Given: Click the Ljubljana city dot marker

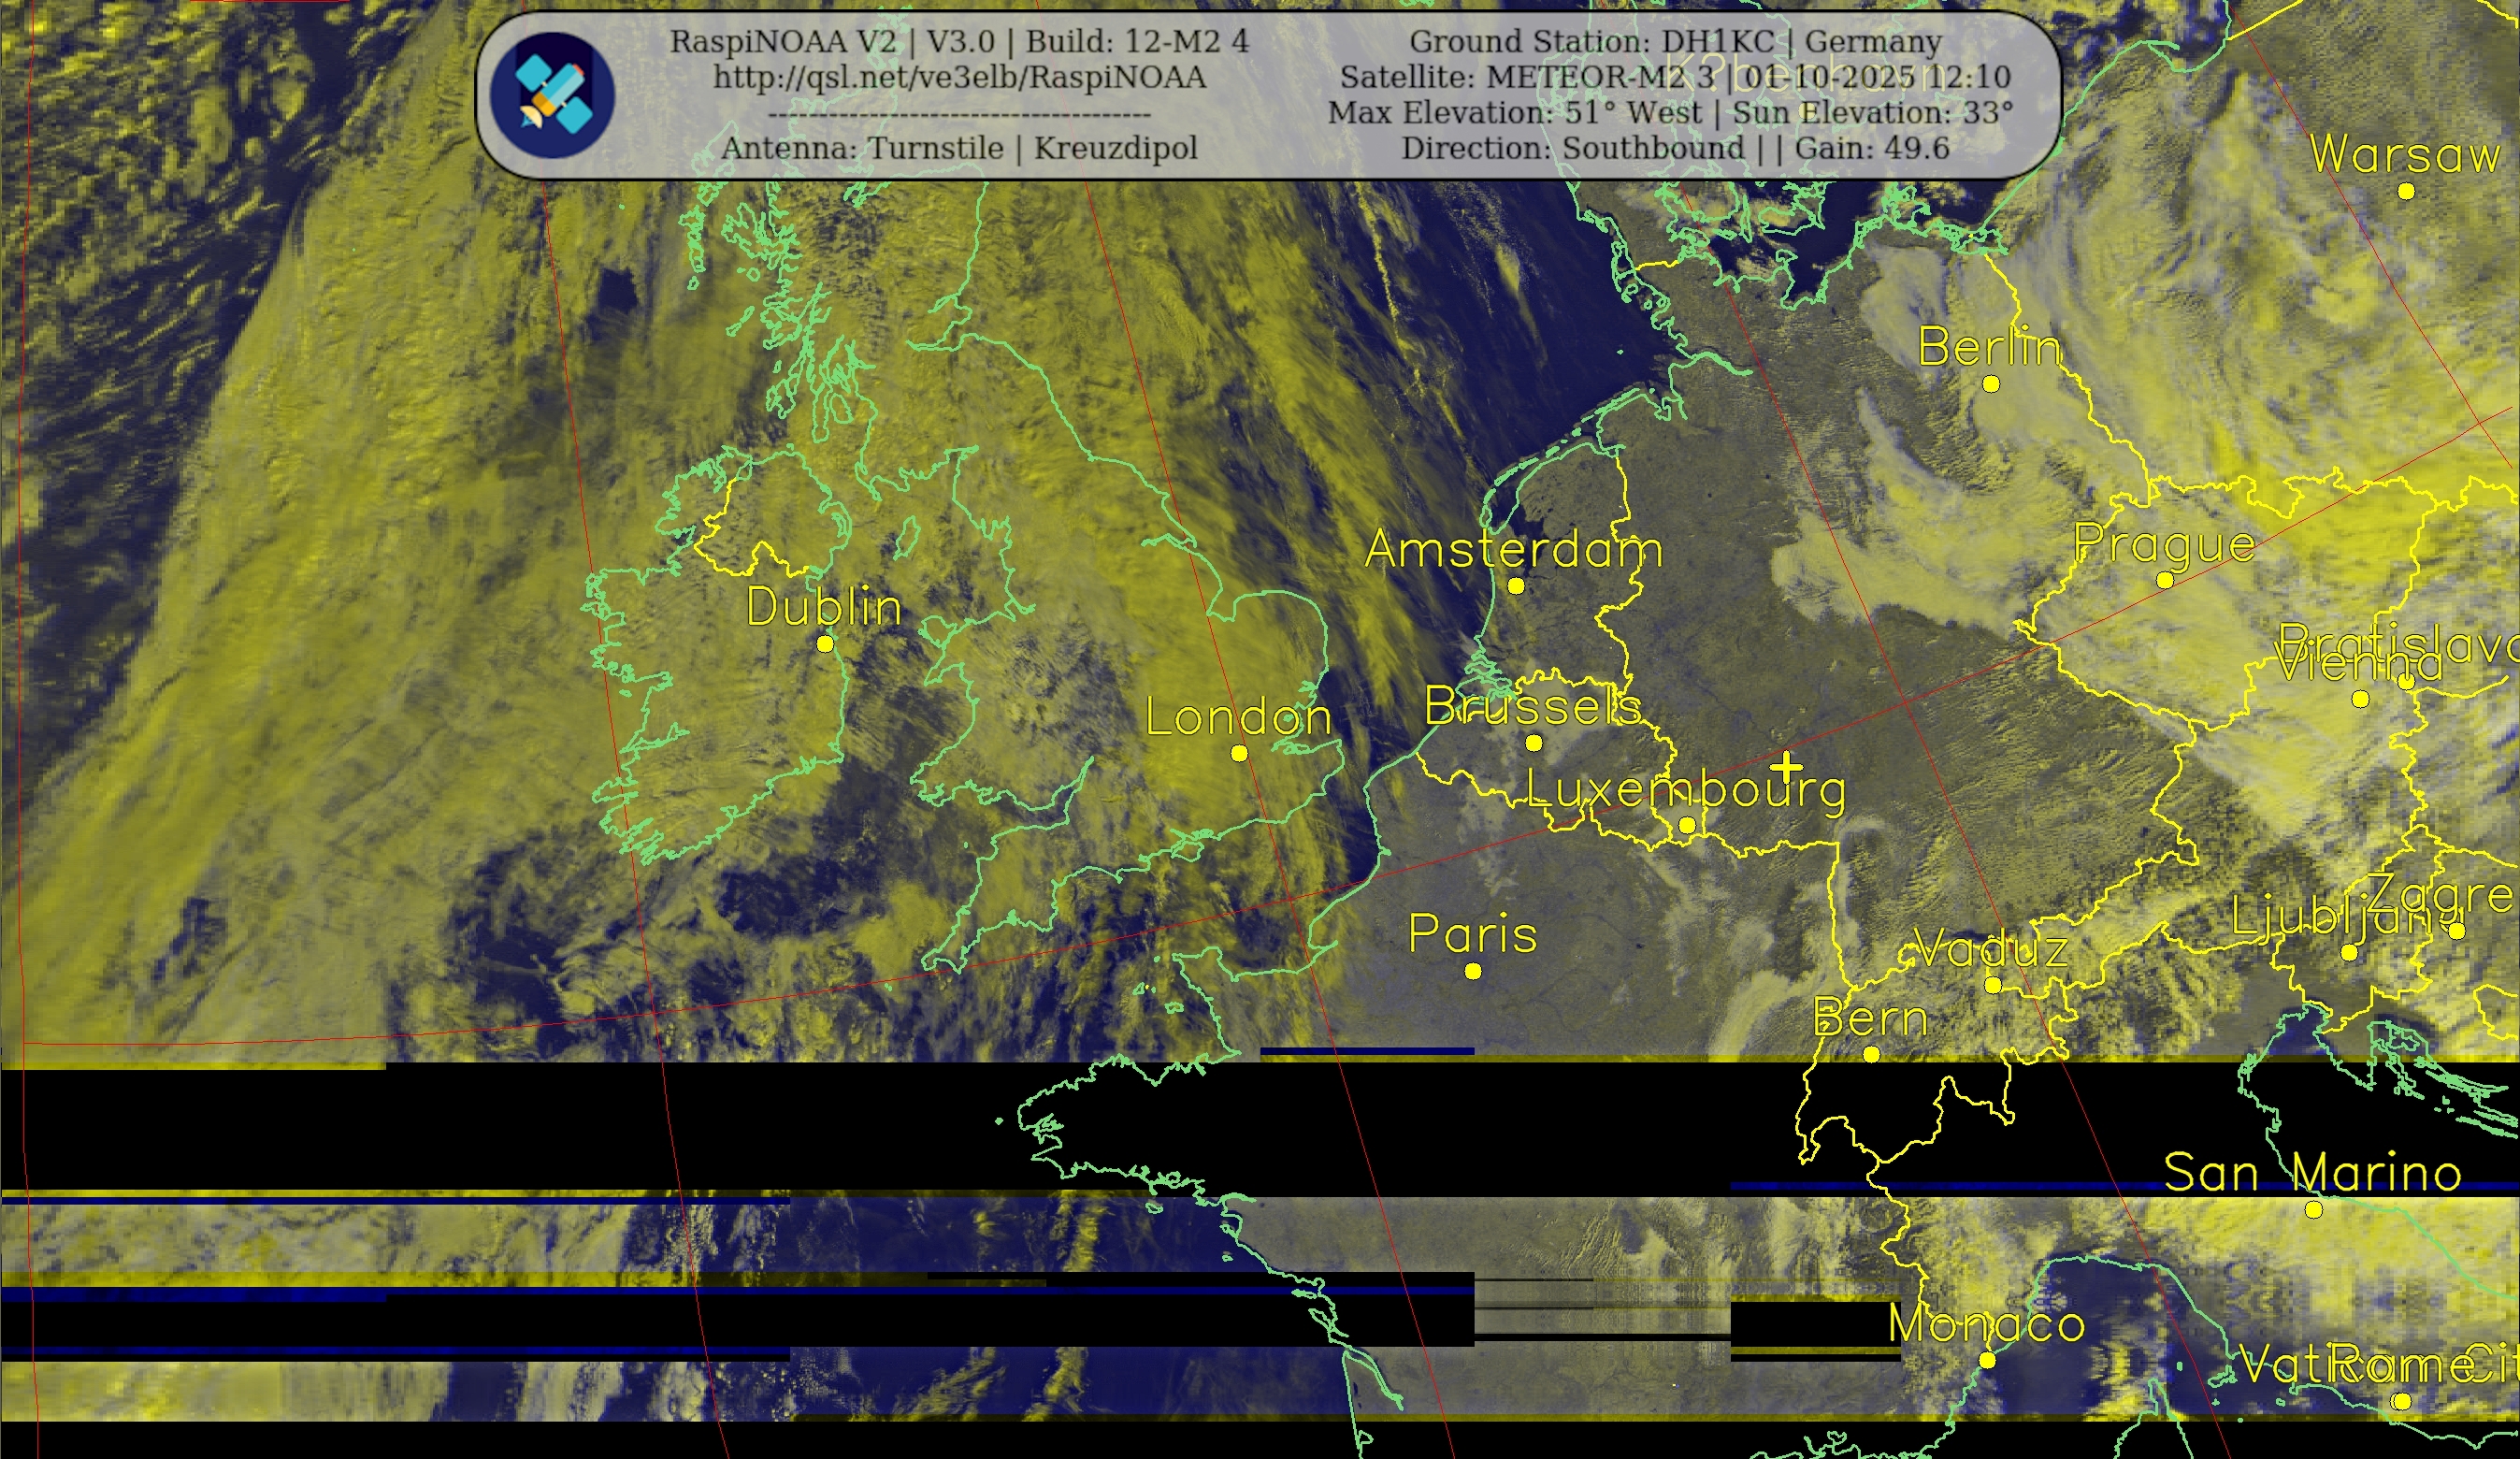Looking at the screenshot, I should (2349, 953).
